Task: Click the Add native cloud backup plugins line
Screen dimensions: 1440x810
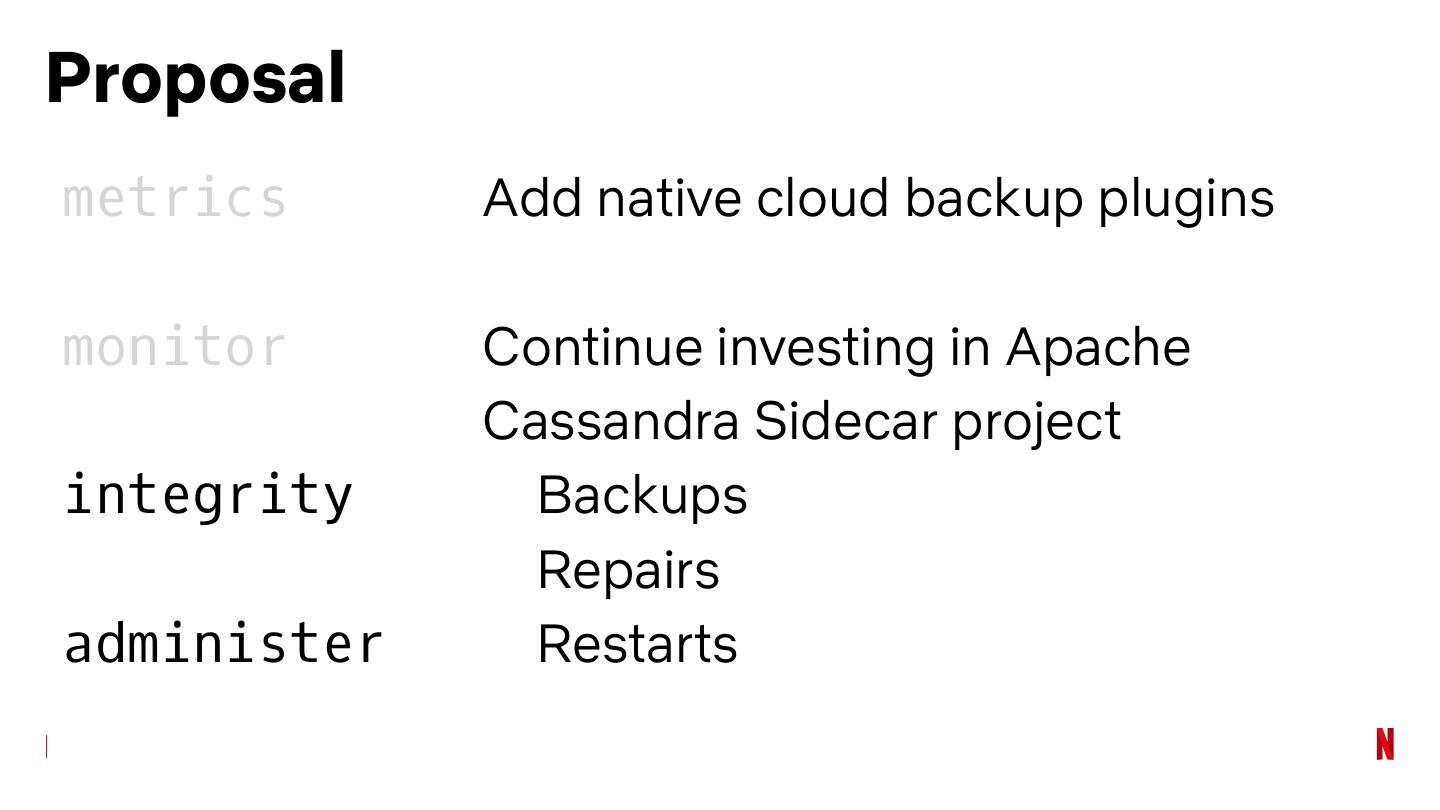Action: pos(878,198)
